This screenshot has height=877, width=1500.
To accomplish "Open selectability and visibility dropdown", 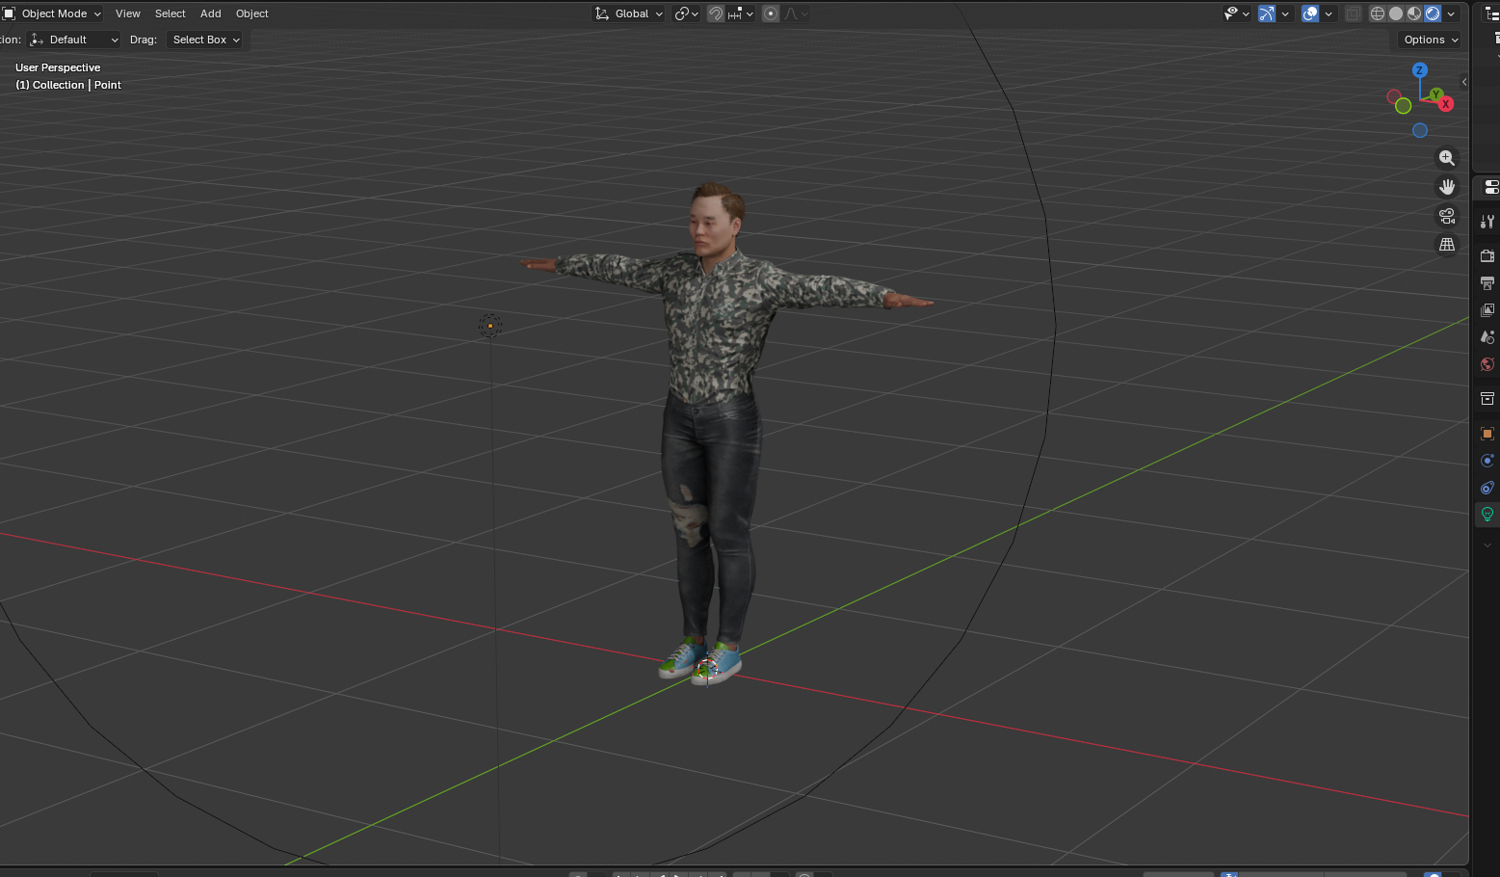I will (1237, 13).
